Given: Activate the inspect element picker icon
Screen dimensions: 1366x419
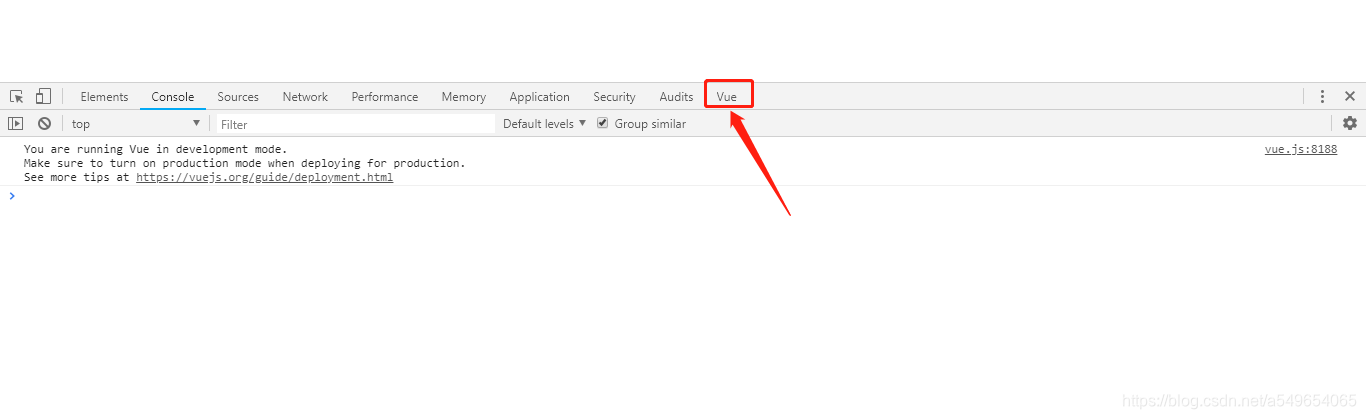Looking at the screenshot, I should click(17, 97).
